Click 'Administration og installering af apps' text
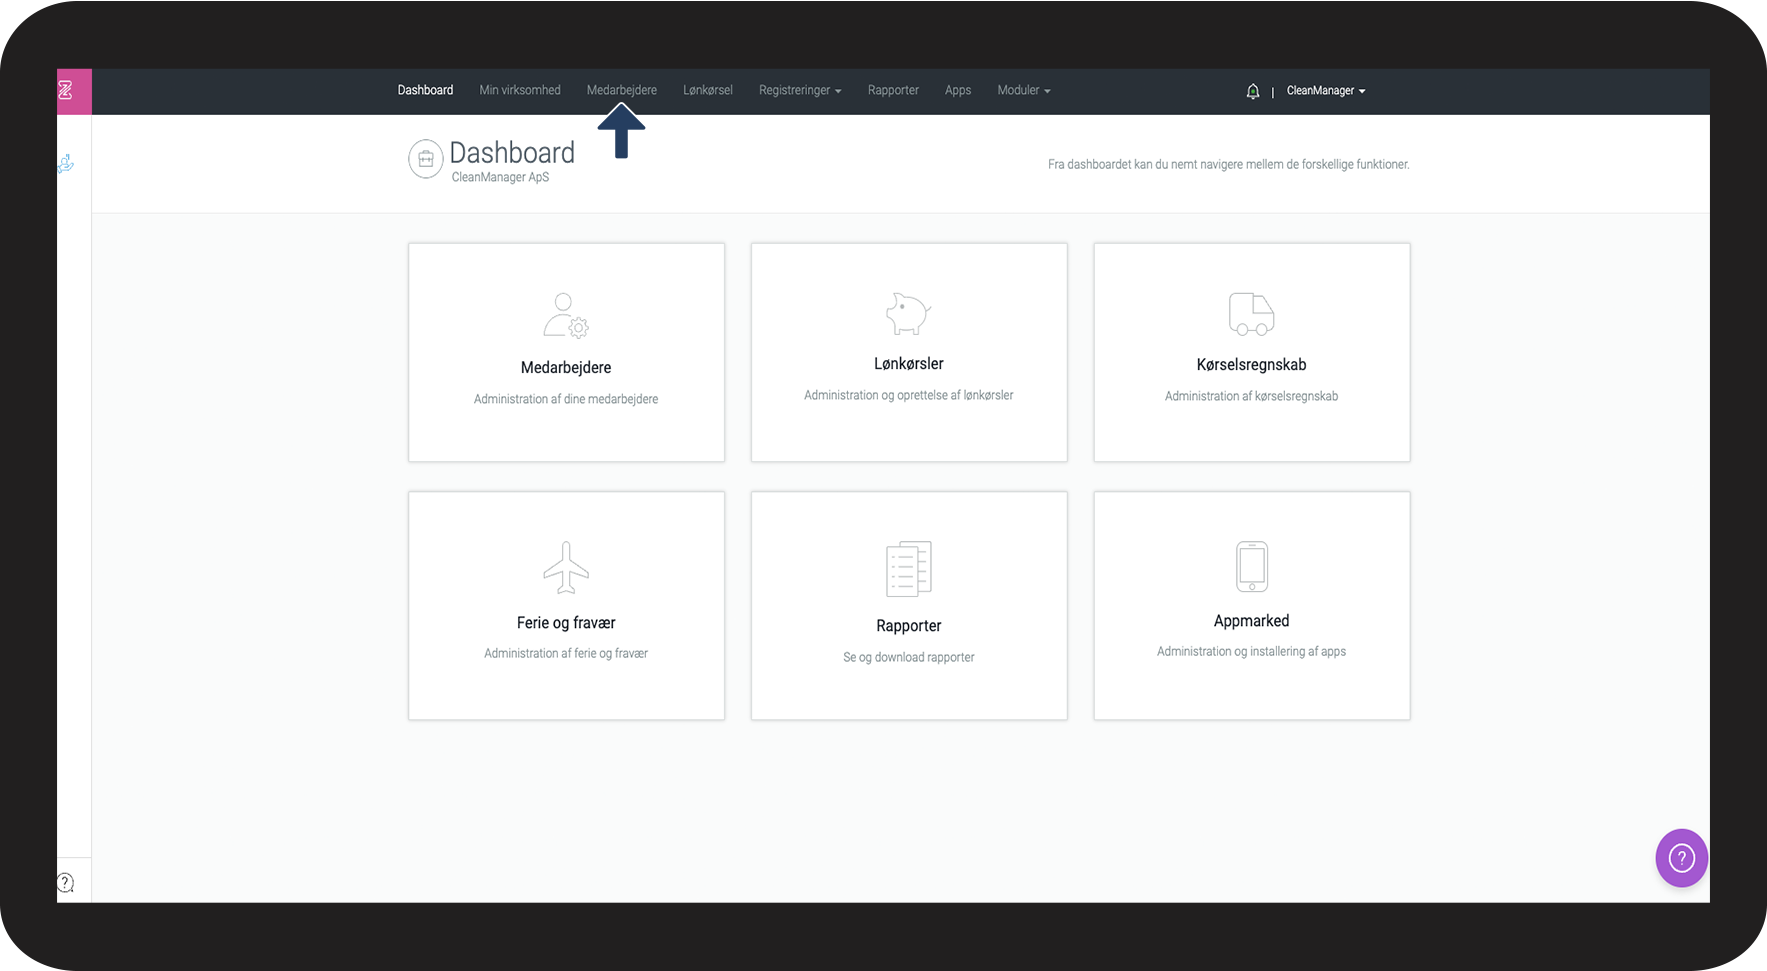The height and width of the screenshot is (971, 1767). tap(1251, 651)
